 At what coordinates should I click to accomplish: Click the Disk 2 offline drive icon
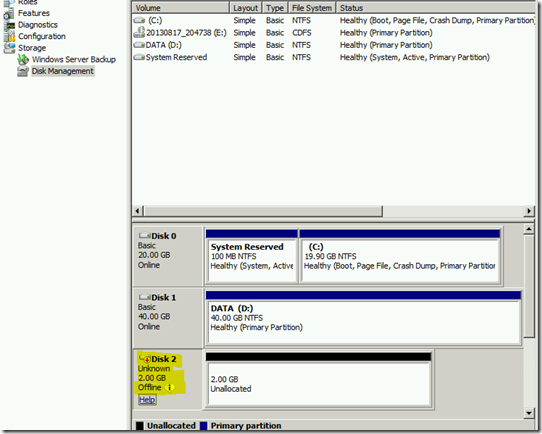point(145,359)
